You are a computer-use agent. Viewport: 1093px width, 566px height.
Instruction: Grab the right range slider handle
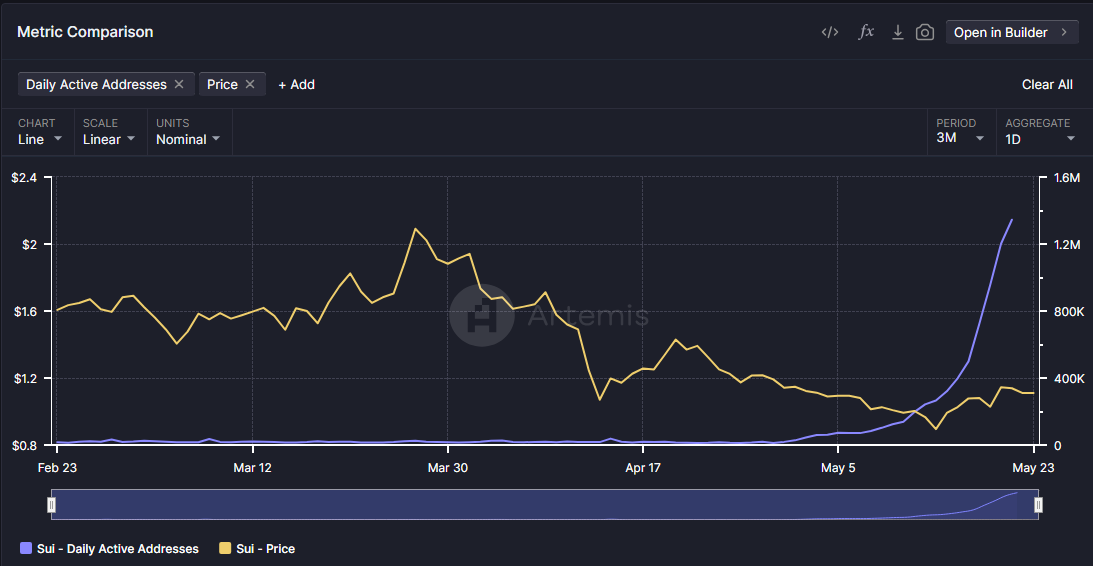(x=1039, y=505)
